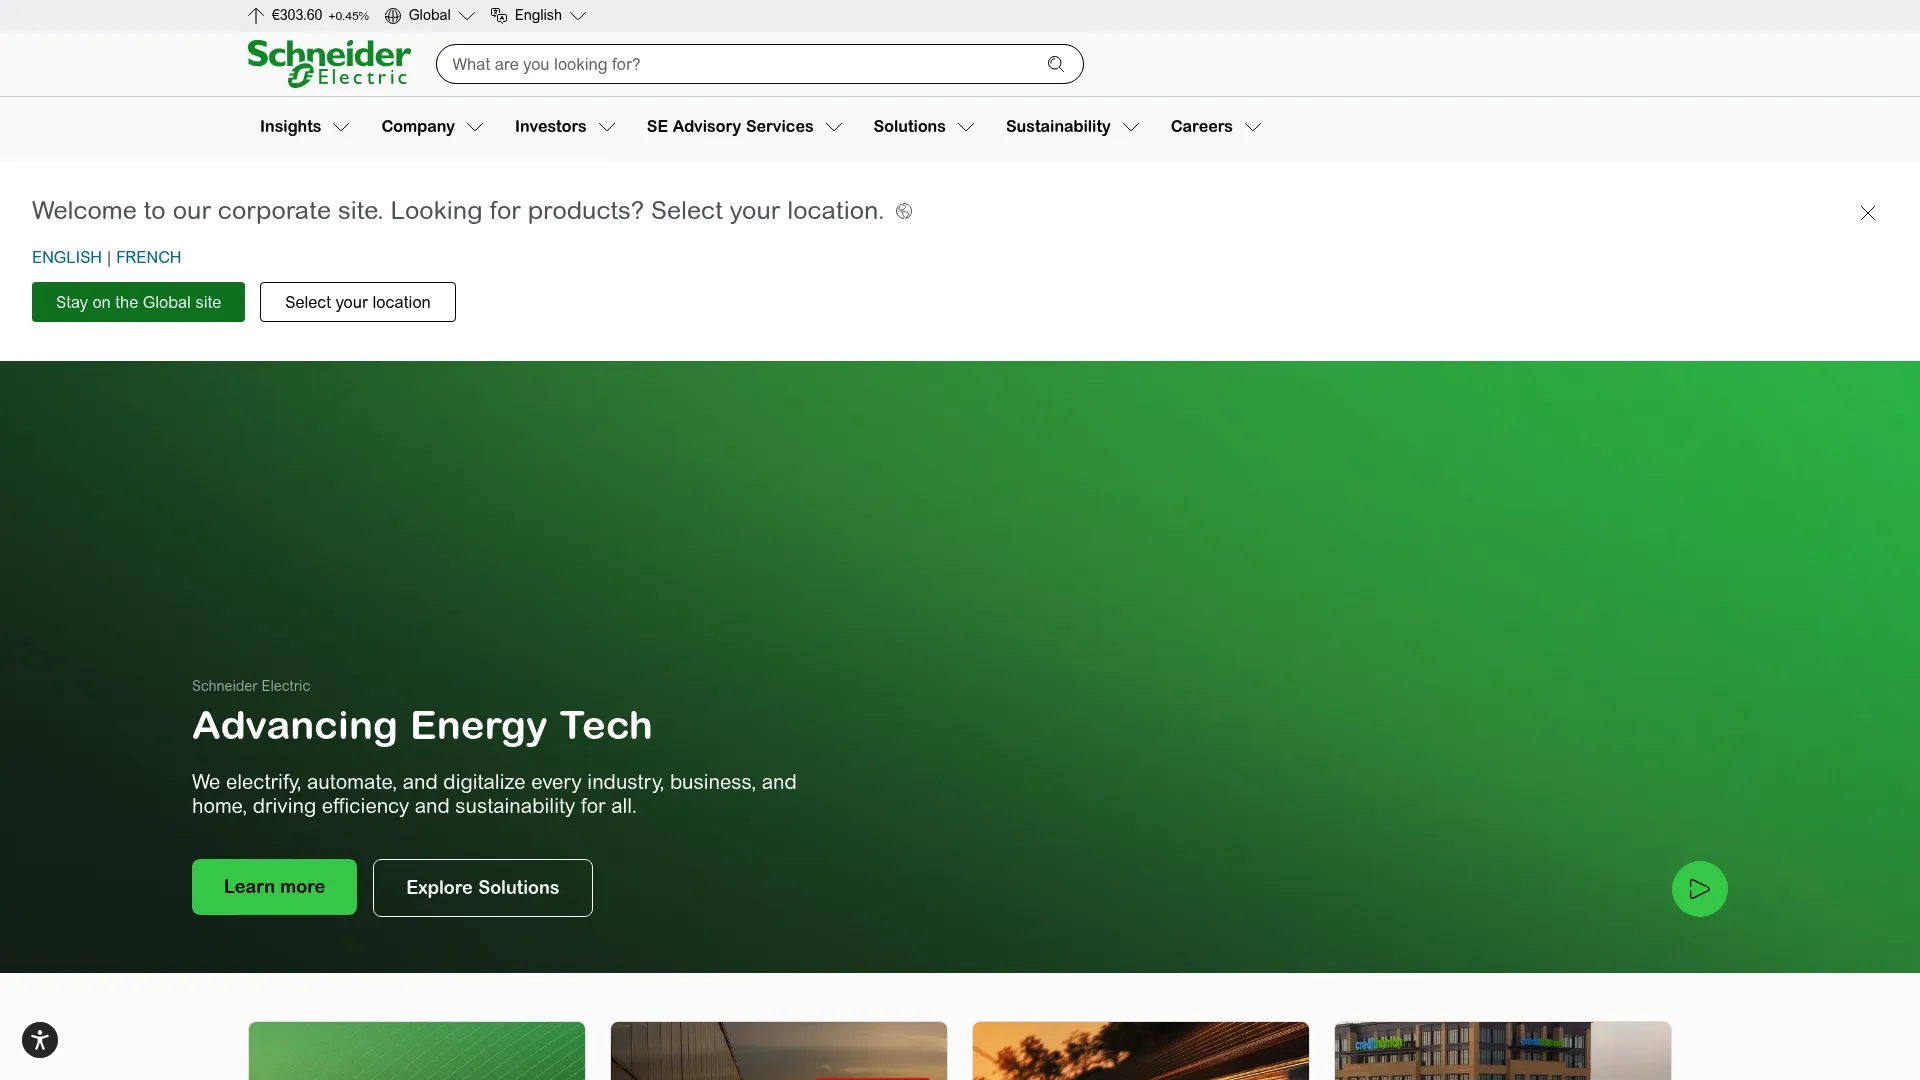Play the hero banner video

[x=1700, y=889]
